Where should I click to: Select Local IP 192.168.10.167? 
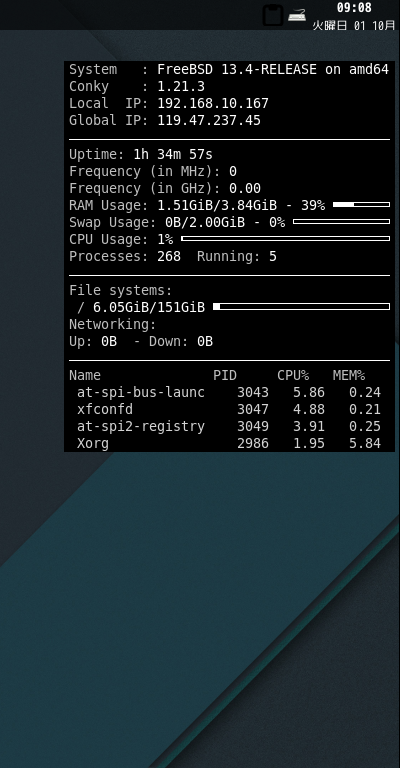(x=169, y=103)
